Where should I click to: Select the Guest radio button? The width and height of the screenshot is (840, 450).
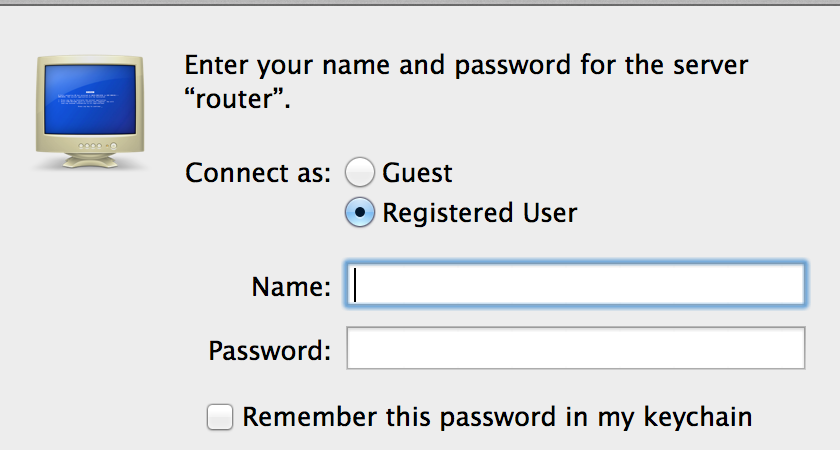359,173
